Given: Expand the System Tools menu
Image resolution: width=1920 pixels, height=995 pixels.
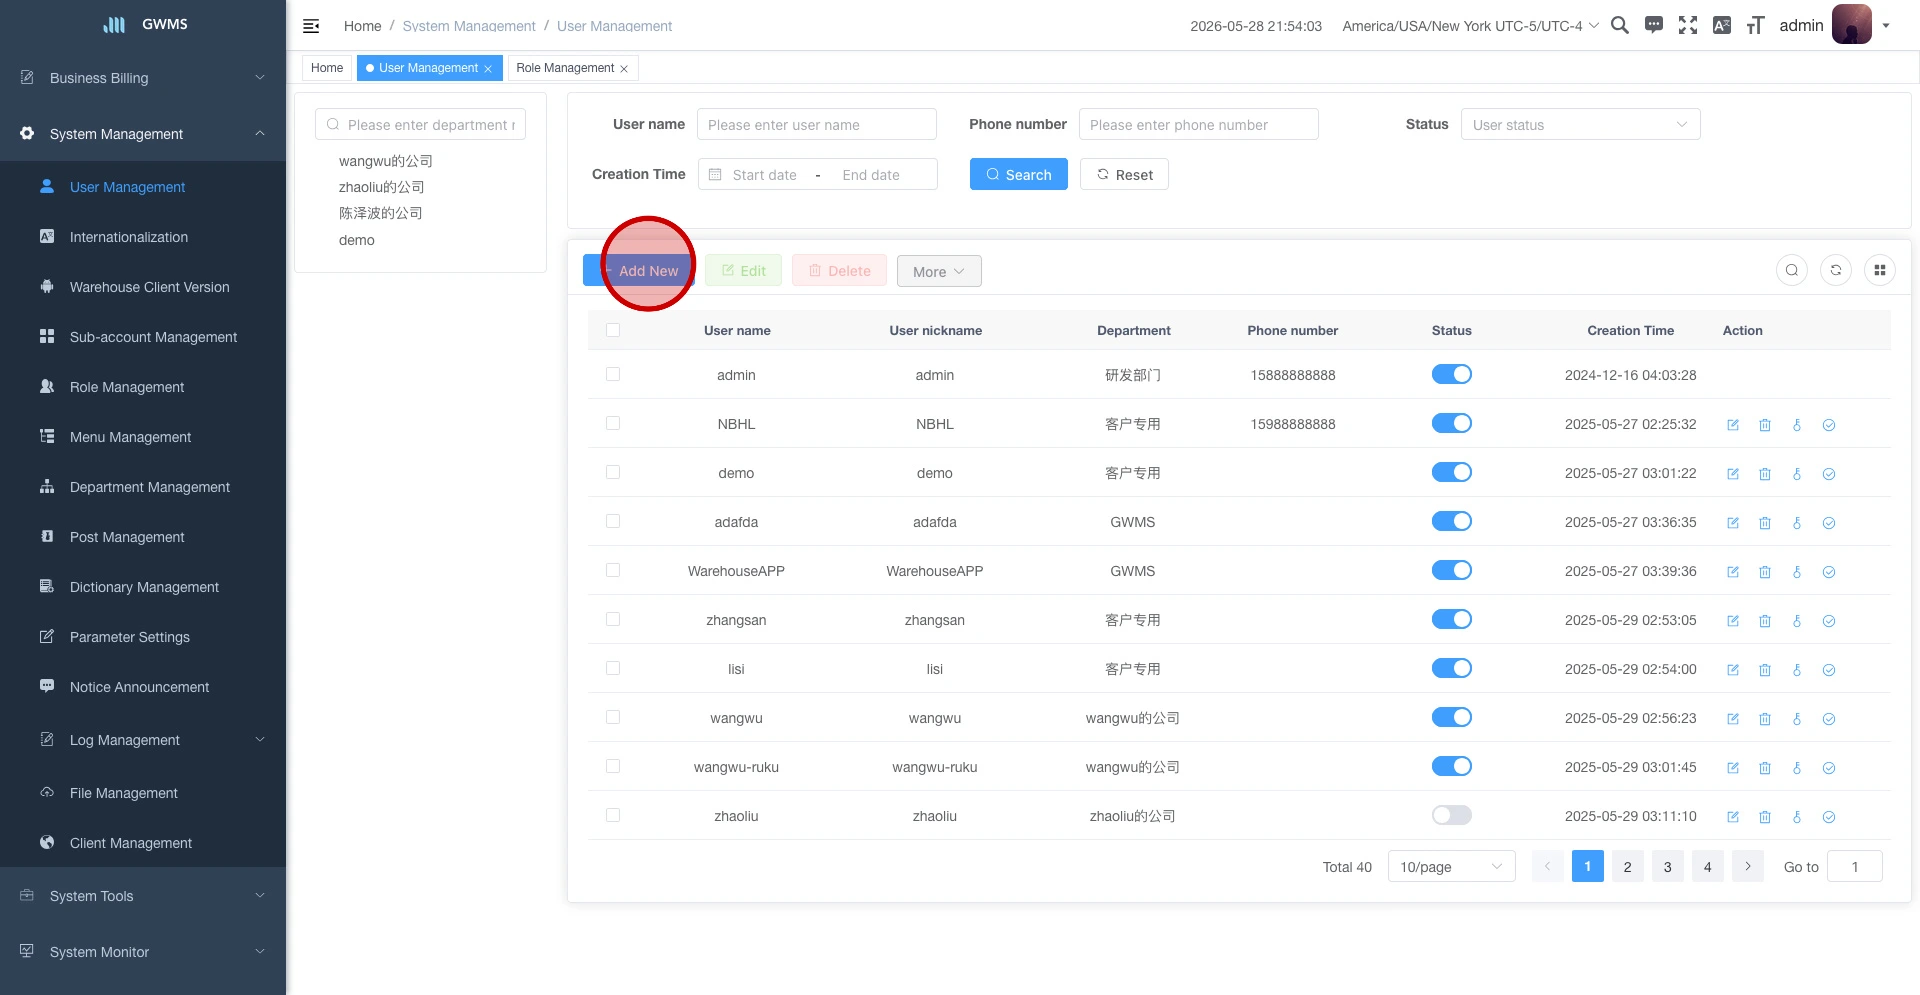Looking at the screenshot, I should tap(143, 896).
